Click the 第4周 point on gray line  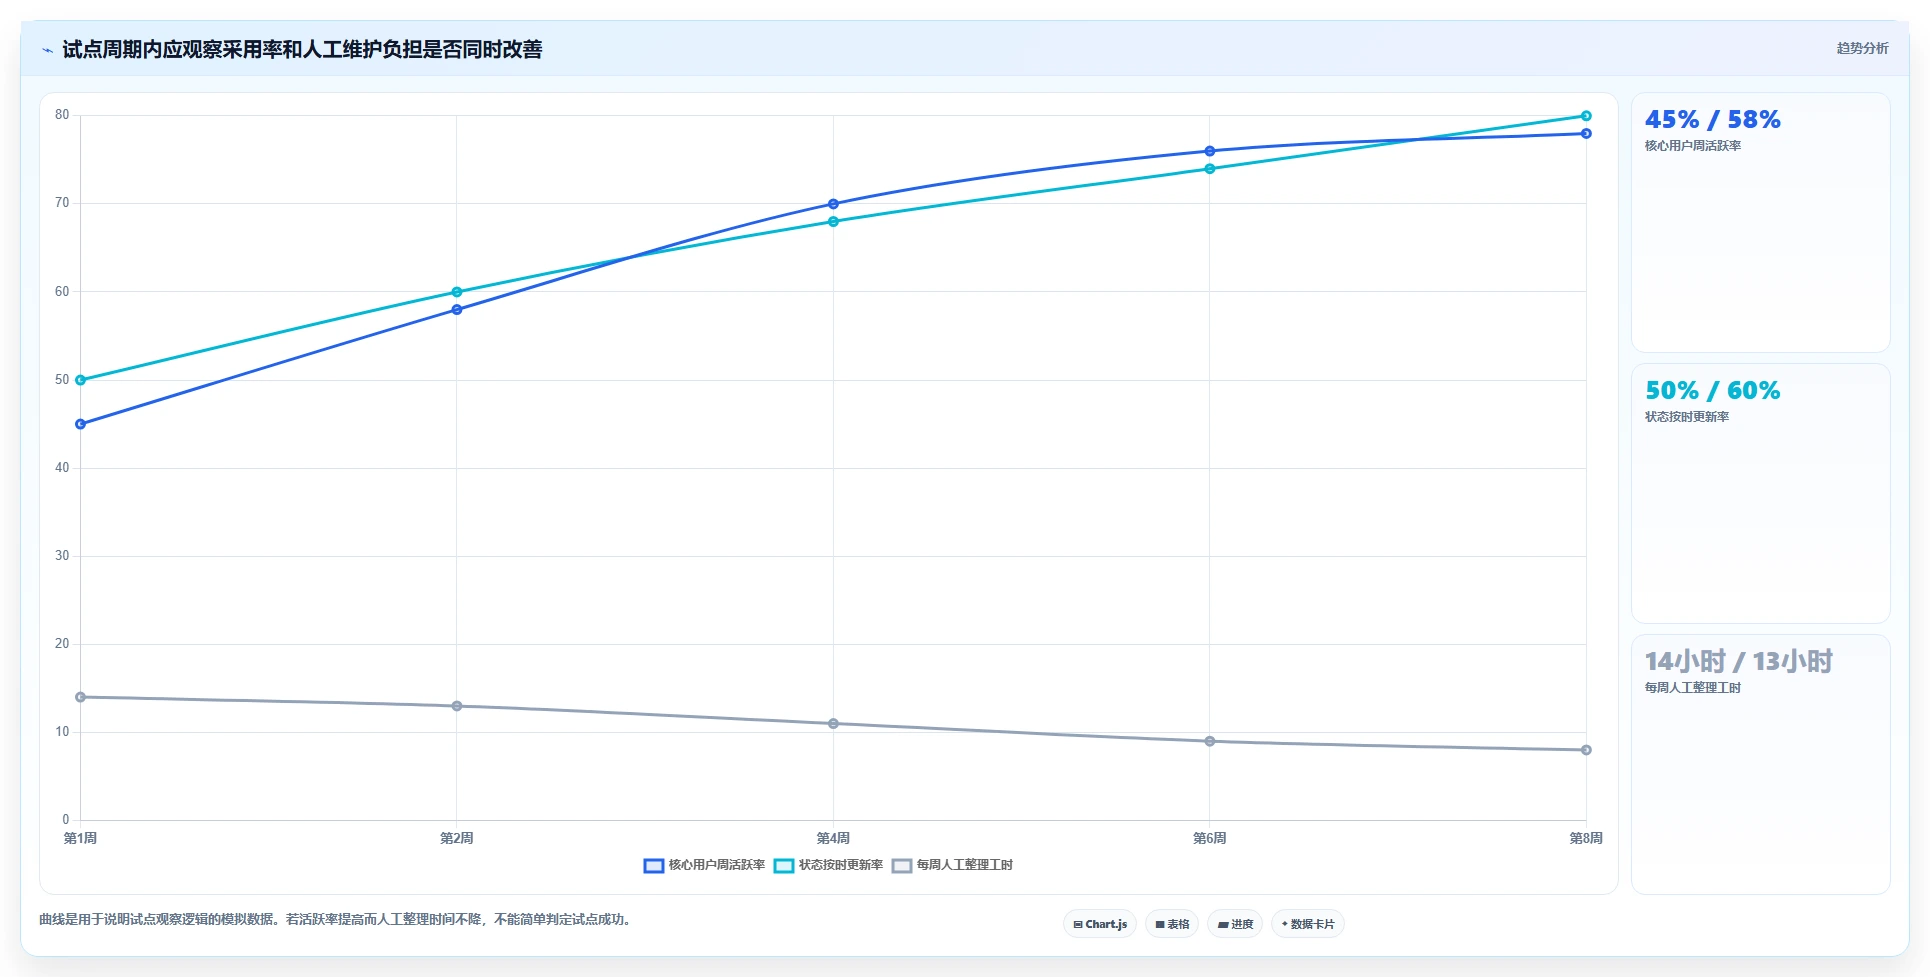tap(833, 723)
